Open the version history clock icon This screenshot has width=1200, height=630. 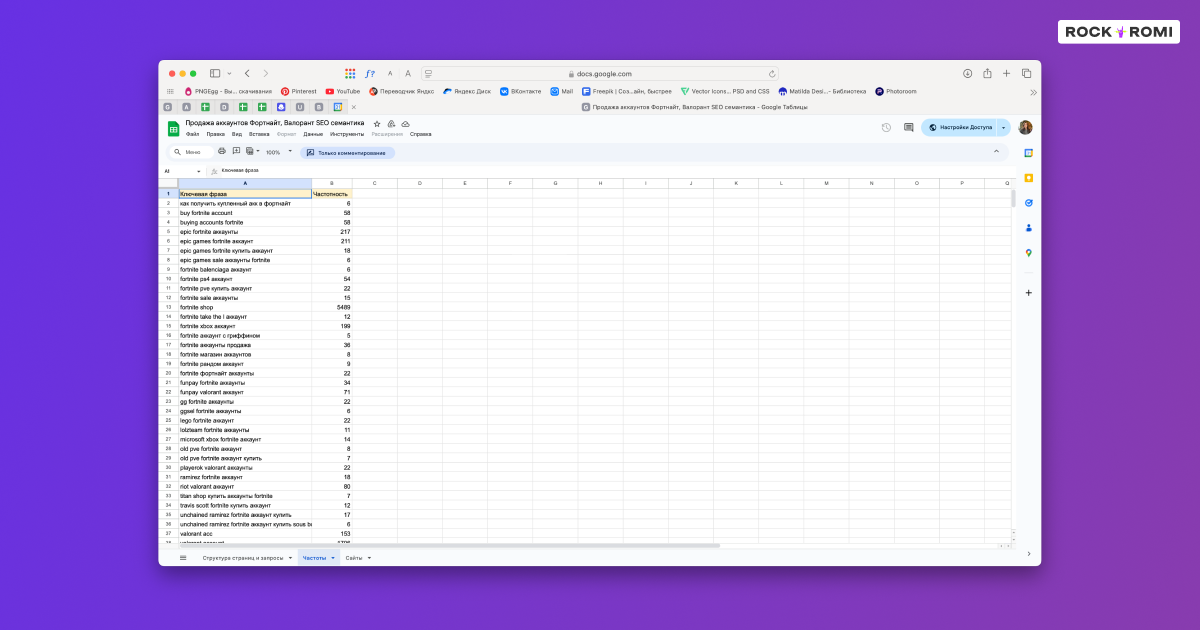(x=886, y=127)
